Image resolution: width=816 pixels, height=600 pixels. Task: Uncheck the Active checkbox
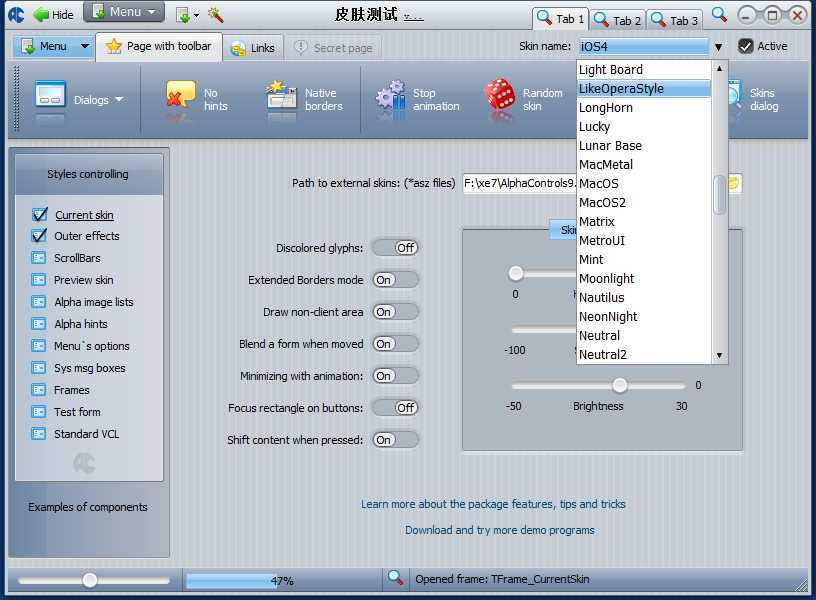(x=746, y=46)
